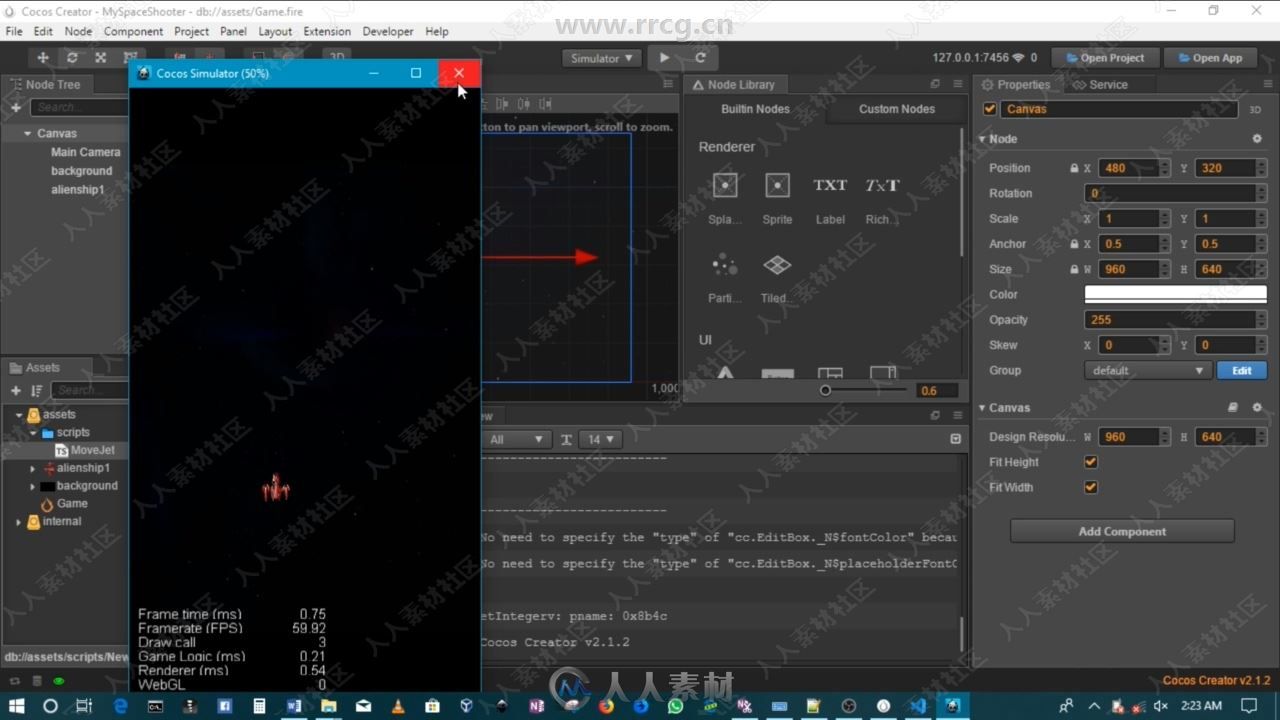
Task: Click the Add Component button
Action: pos(1122,531)
